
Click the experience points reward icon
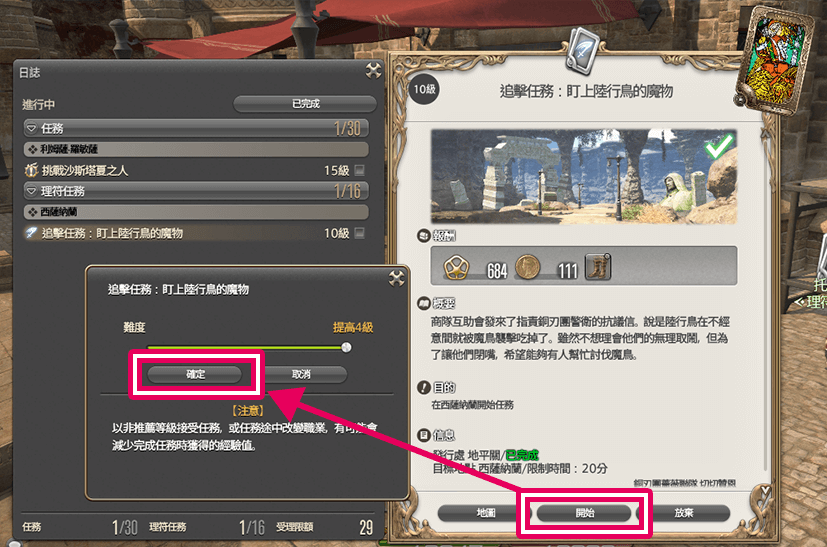(x=456, y=267)
